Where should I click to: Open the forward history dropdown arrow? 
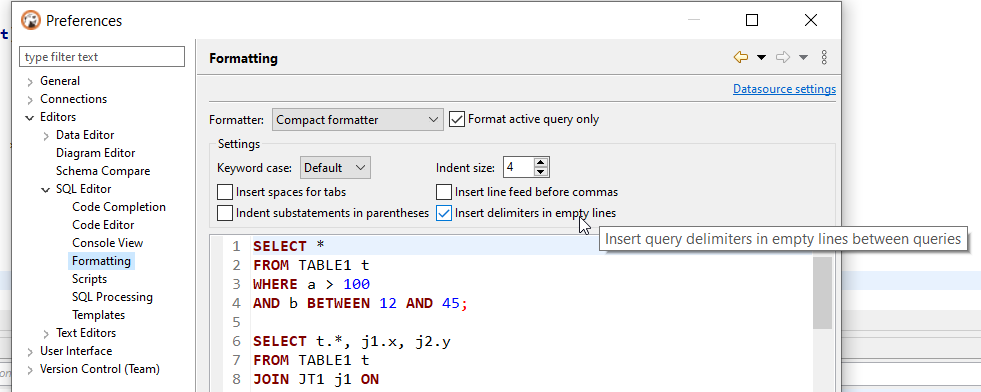point(803,58)
